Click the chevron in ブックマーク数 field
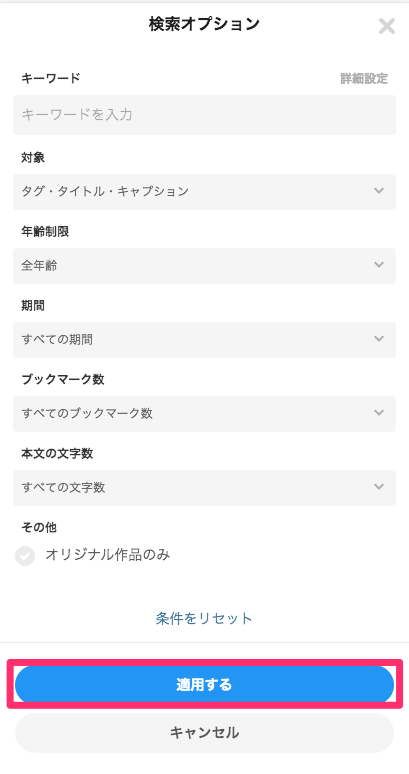Screen dimensions: 409x774 tap(379, 413)
